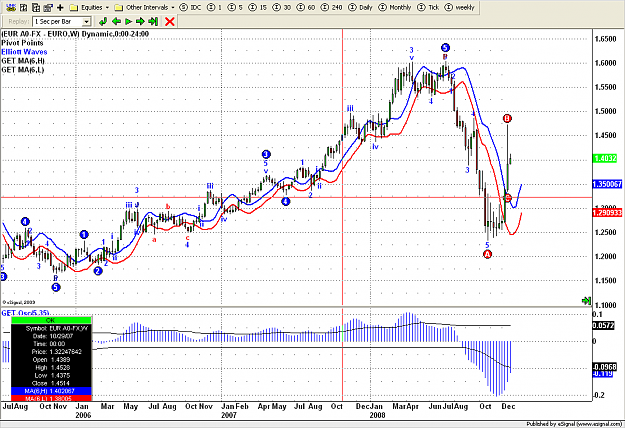
Task: Click the green return-arrow replay icon
Action: pyautogui.click(x=103, y=22)
